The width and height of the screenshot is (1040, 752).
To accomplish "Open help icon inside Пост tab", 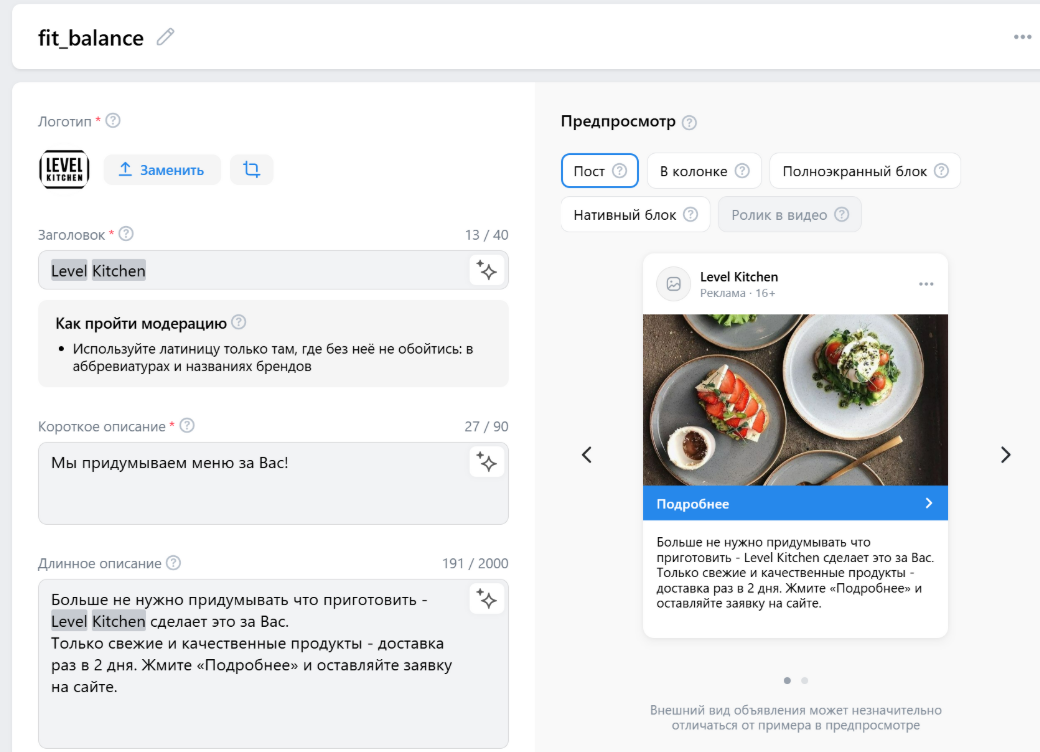I will [x=619, y=171].
